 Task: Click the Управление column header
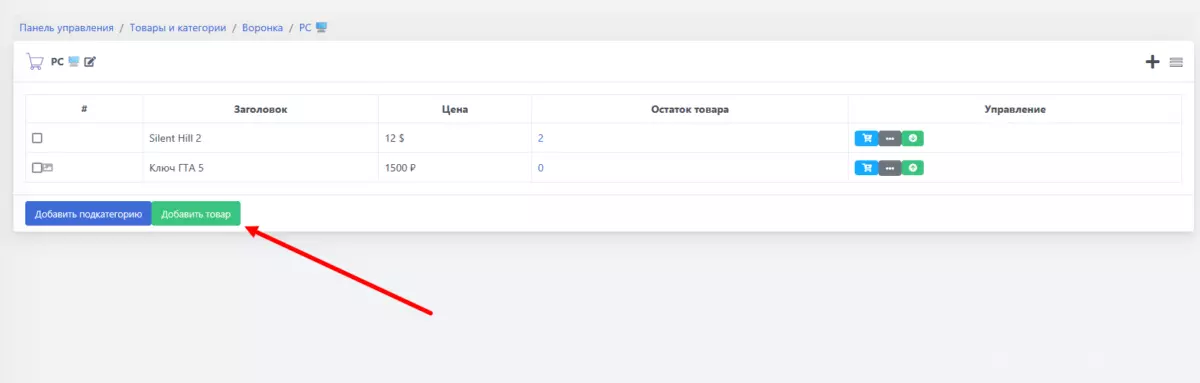click(1014, 109)
